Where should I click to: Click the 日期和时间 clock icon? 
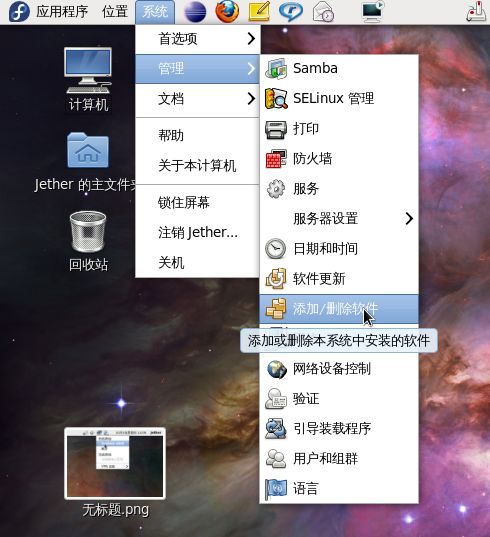[276, 249]
